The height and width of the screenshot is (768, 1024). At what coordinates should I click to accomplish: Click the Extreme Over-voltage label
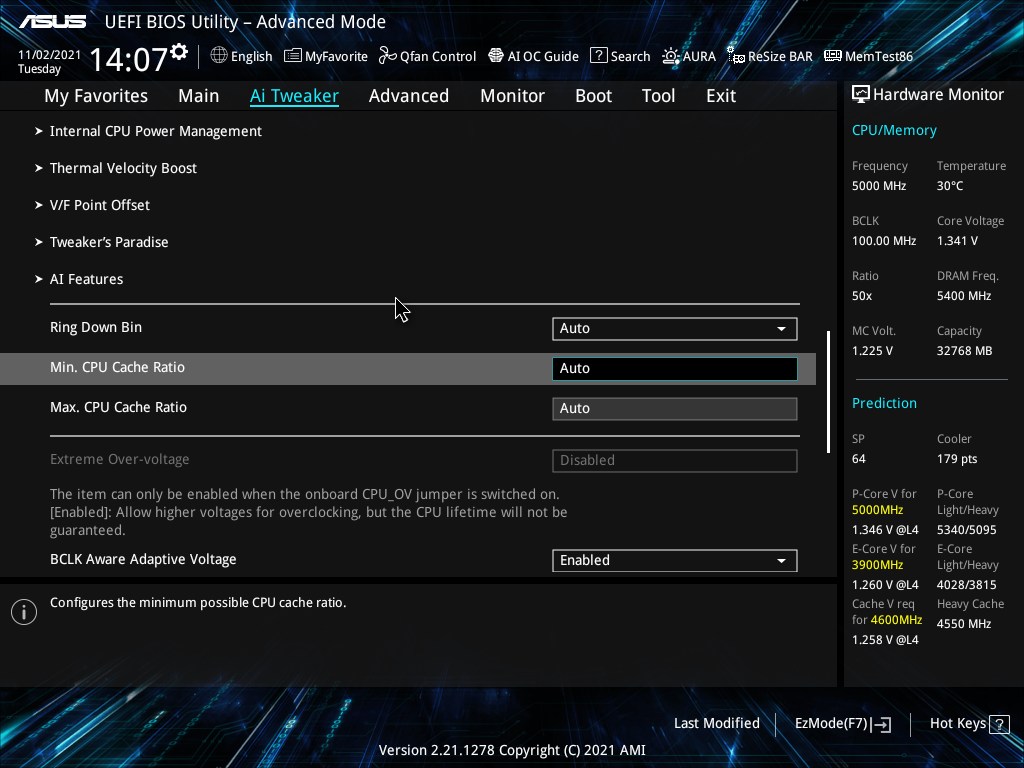(120, 460)
